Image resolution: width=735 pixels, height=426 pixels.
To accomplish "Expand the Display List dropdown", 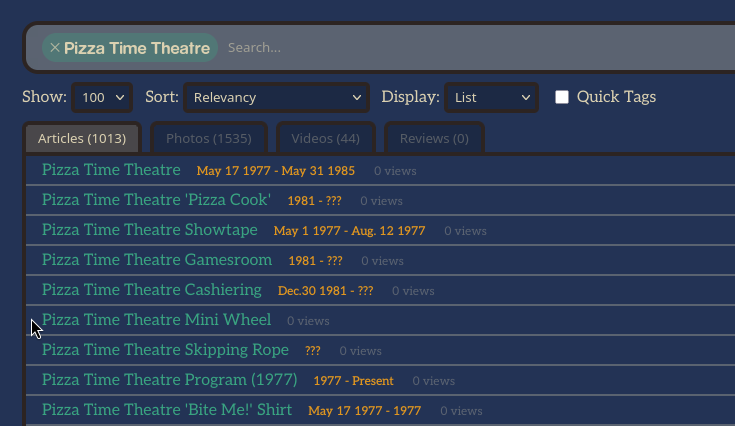I will pyautogui.click(x=491, y=97).
